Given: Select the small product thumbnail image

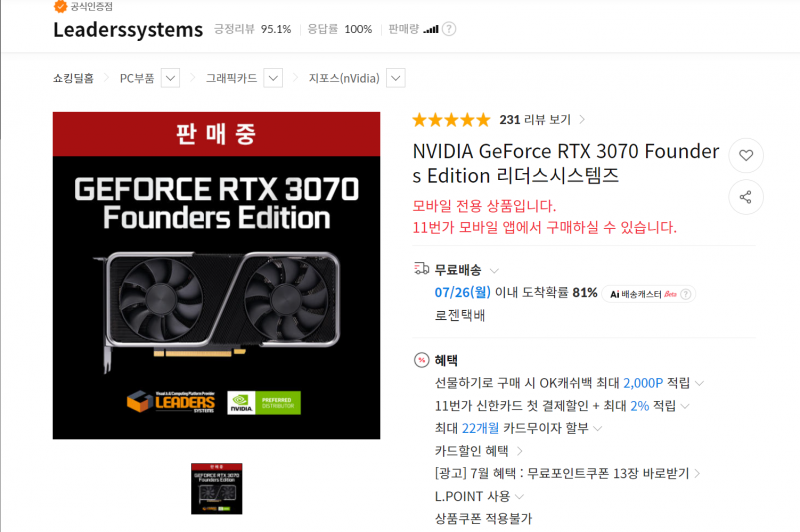Looking at the screenshot, I should click(217, 489).
